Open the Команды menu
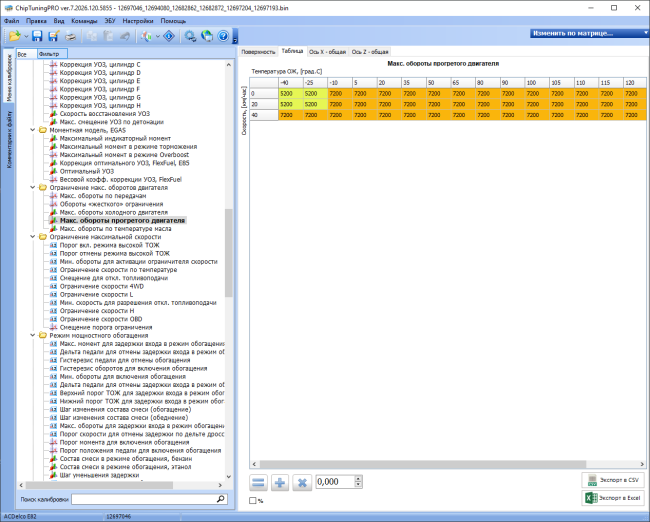650x522 pixels. [x=84, y=21]
